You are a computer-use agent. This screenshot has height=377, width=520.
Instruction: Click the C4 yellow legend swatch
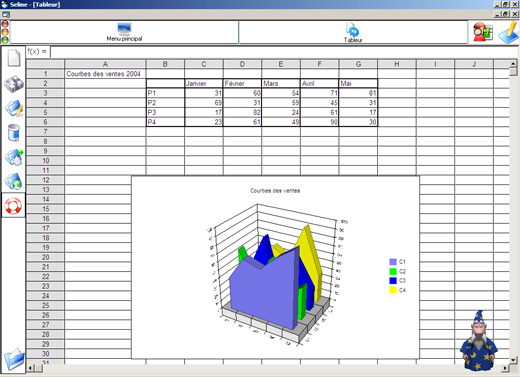coord(393,290)
